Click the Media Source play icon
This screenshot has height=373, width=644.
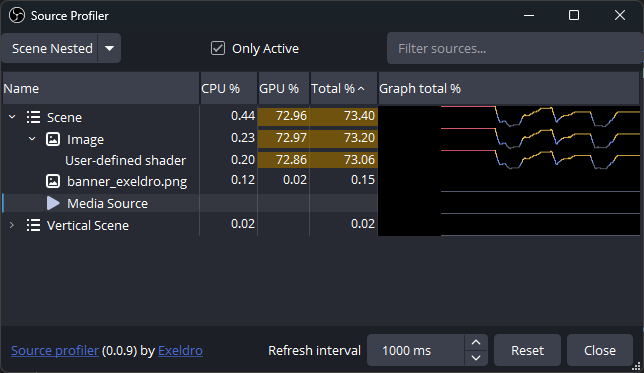53,203
